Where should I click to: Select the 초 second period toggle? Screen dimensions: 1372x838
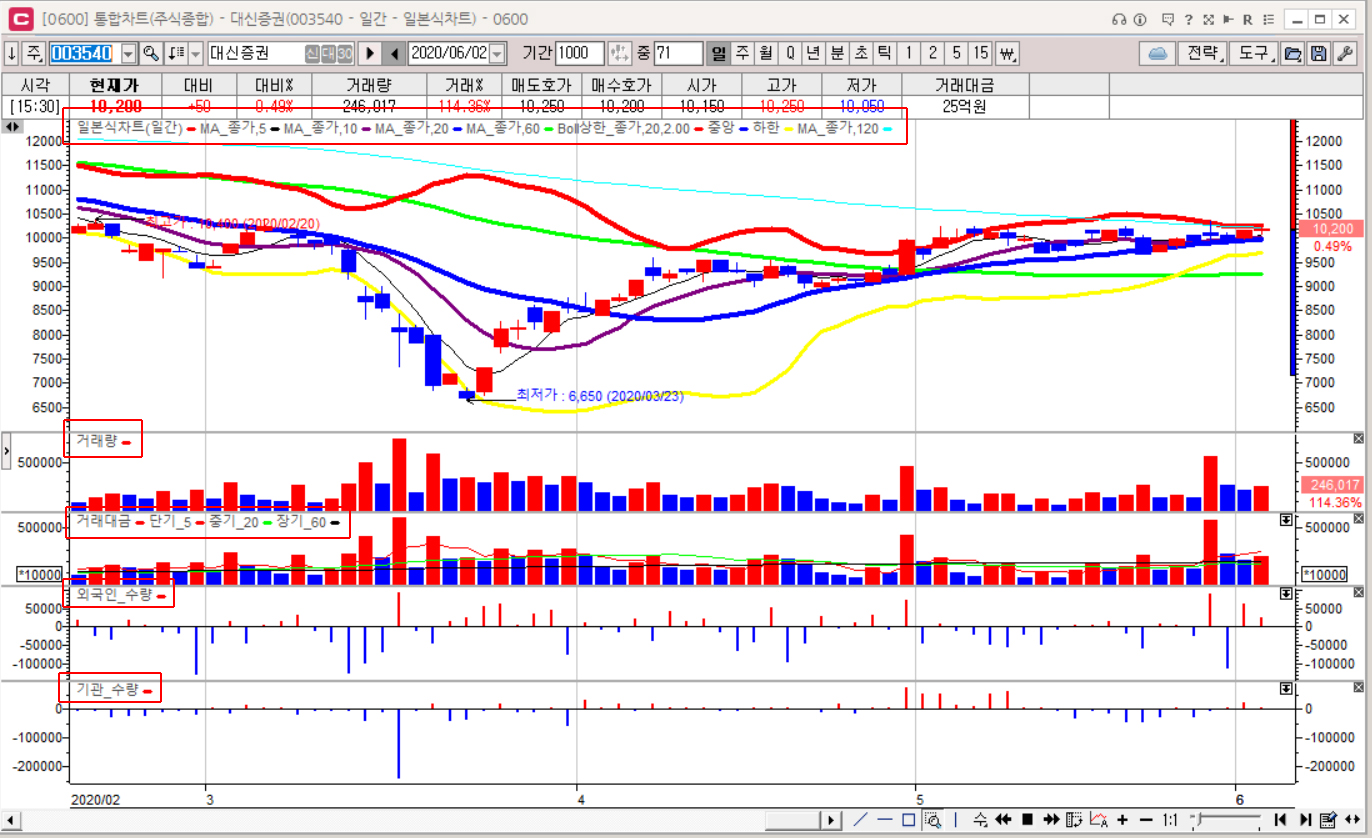click(x=861, y=53)
